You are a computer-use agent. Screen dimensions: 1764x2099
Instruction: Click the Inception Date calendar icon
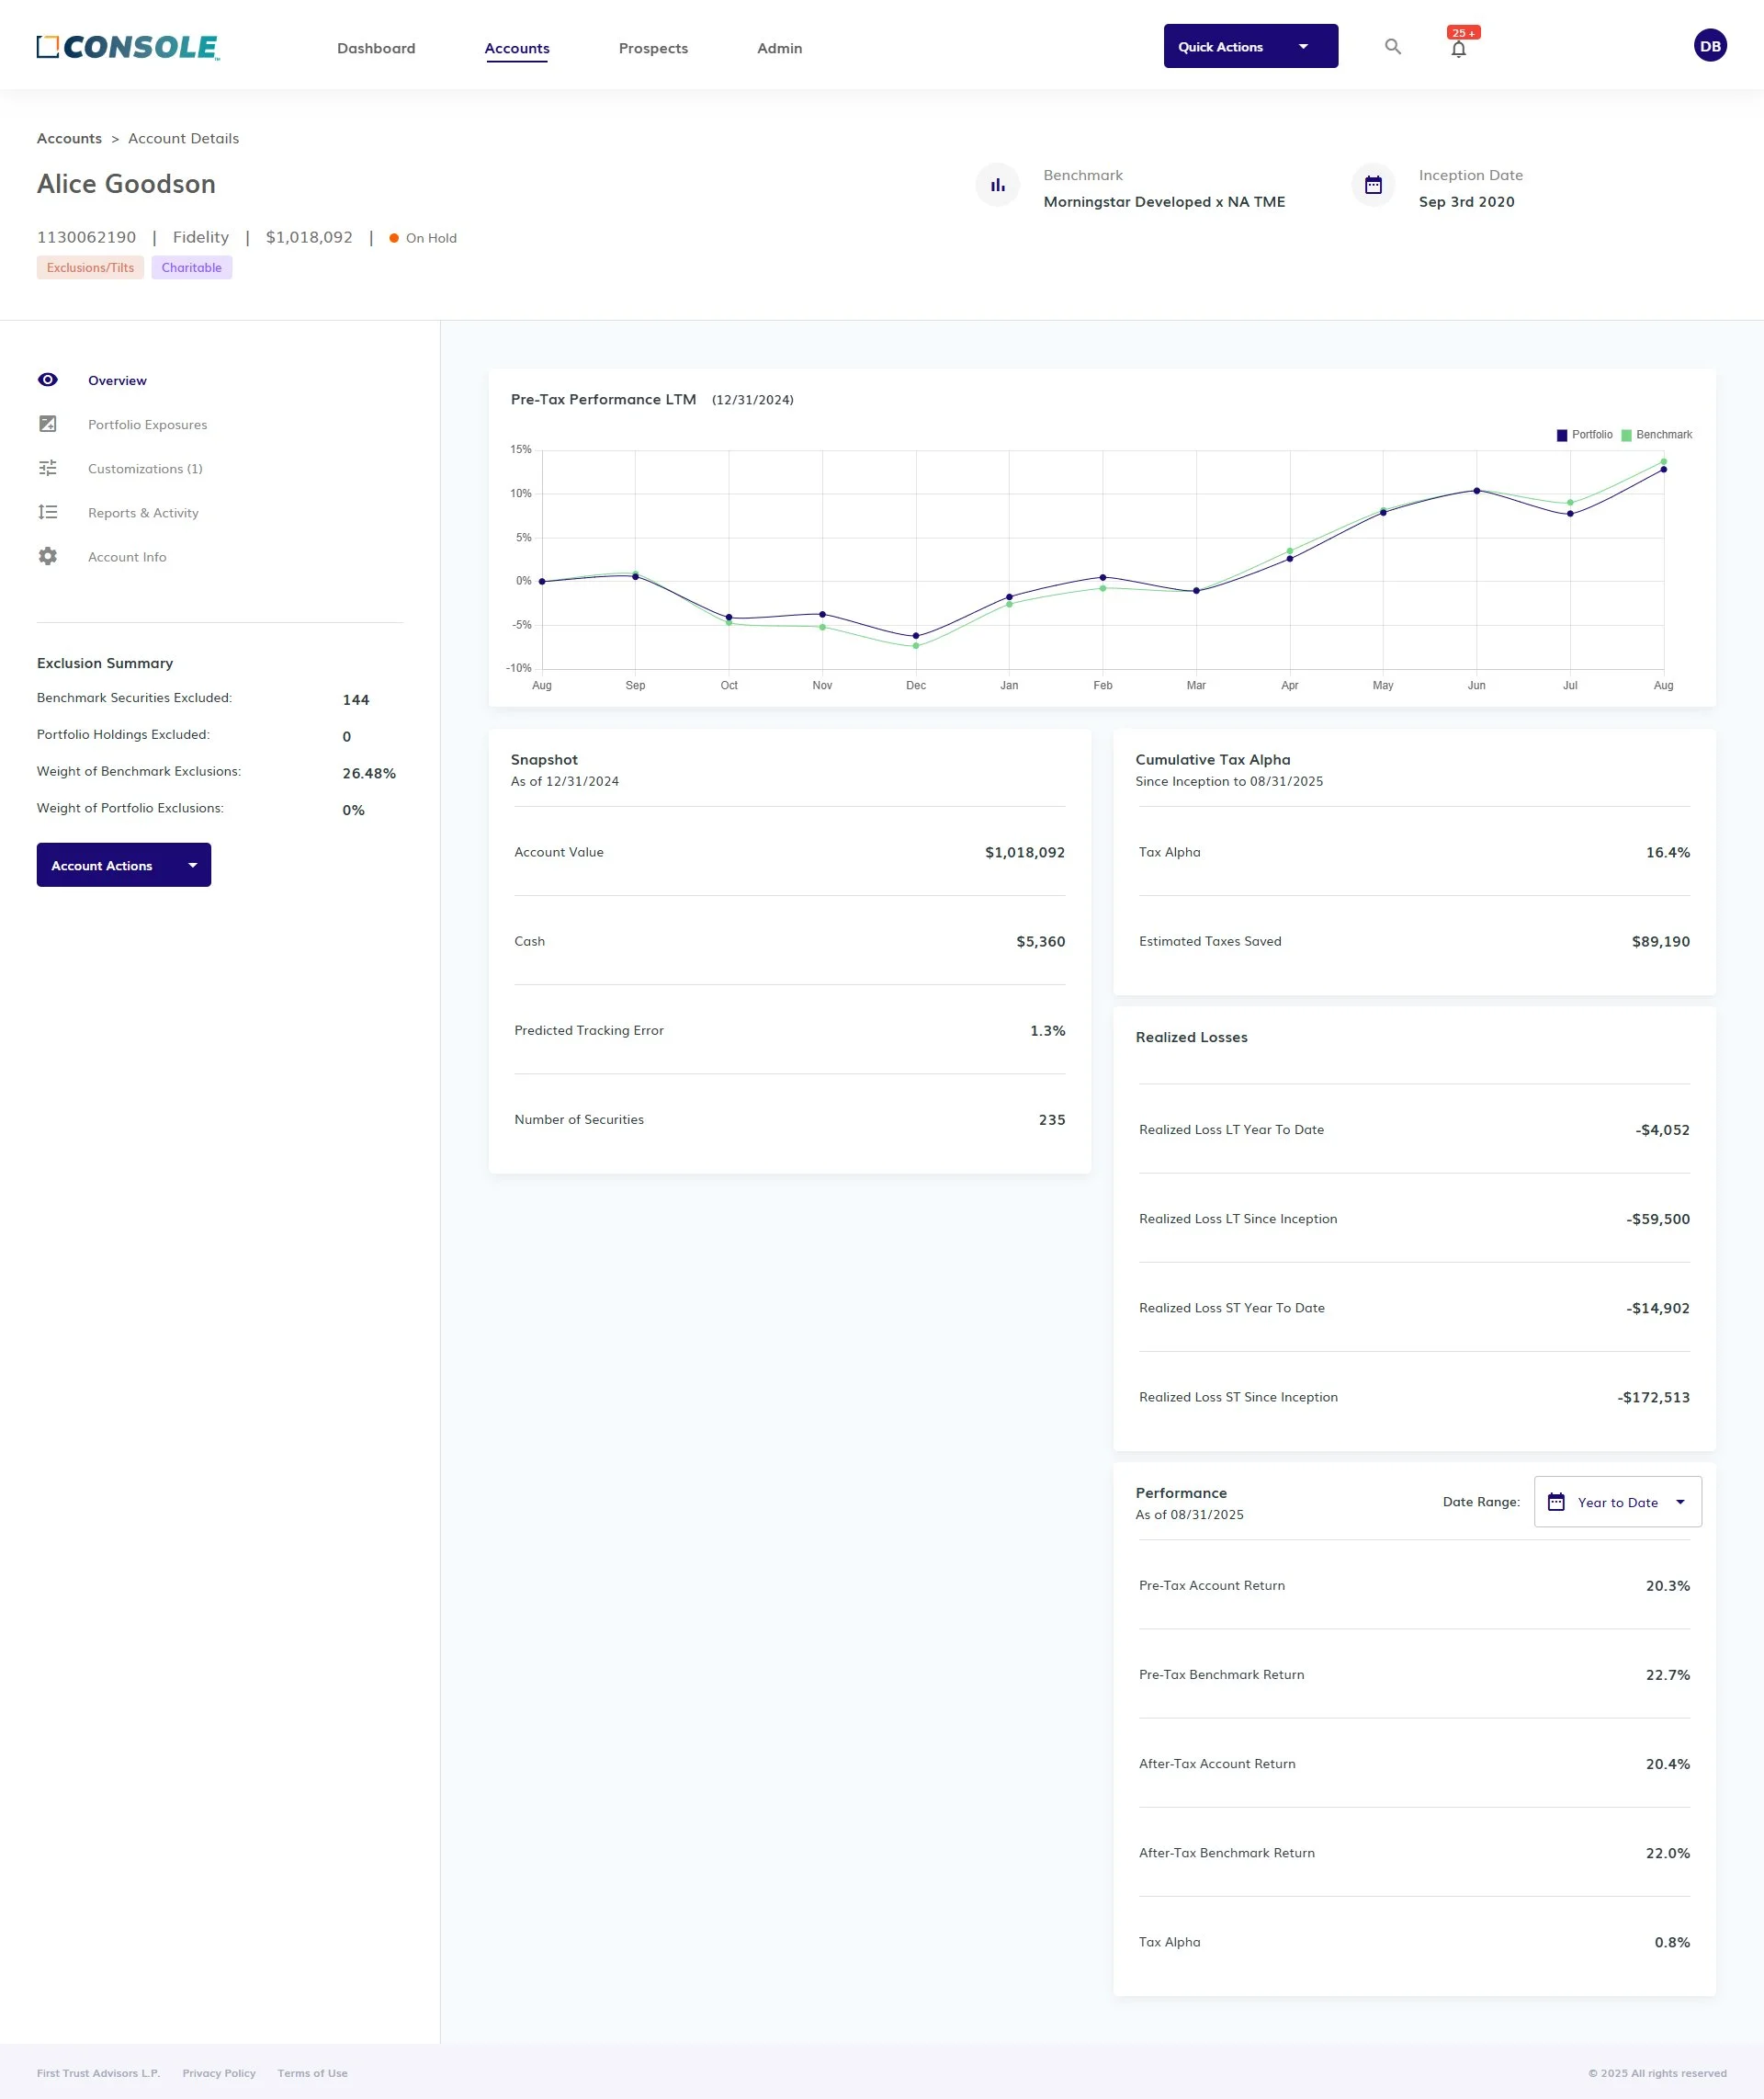[1373, 185]
